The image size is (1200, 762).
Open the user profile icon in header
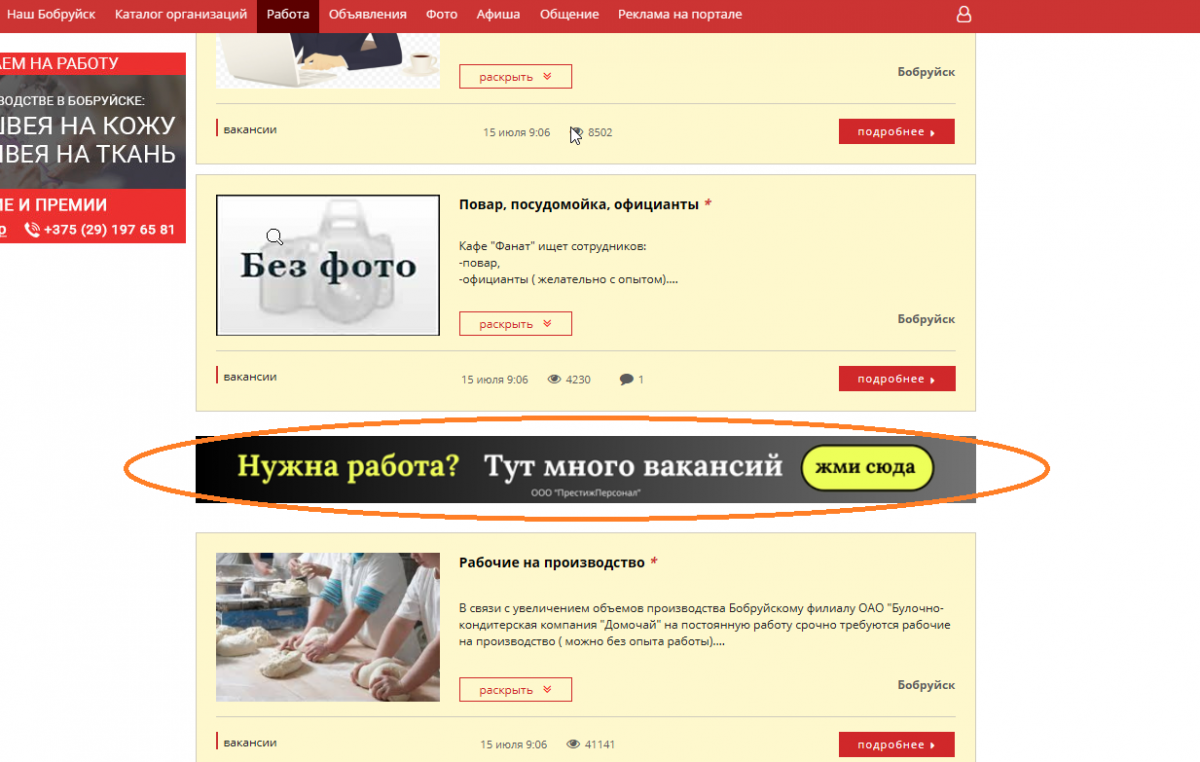pyautogui.click(x=964, y=15)
